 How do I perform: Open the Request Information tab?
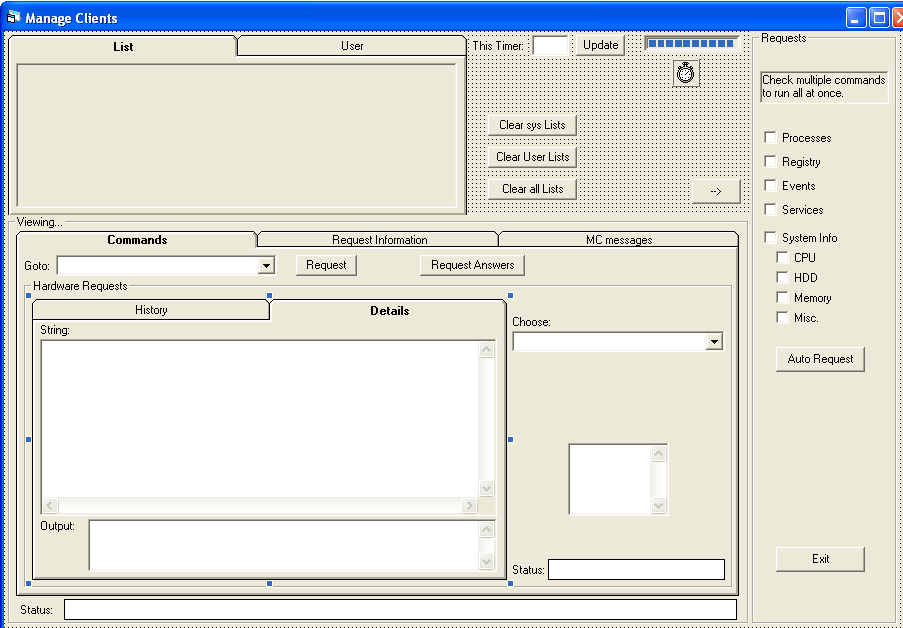click(379, 240)
